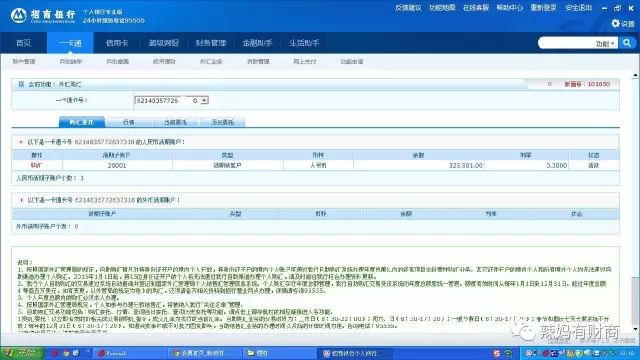
Task: Click the 功能申请 submenu item
Action: pos(352,62)
